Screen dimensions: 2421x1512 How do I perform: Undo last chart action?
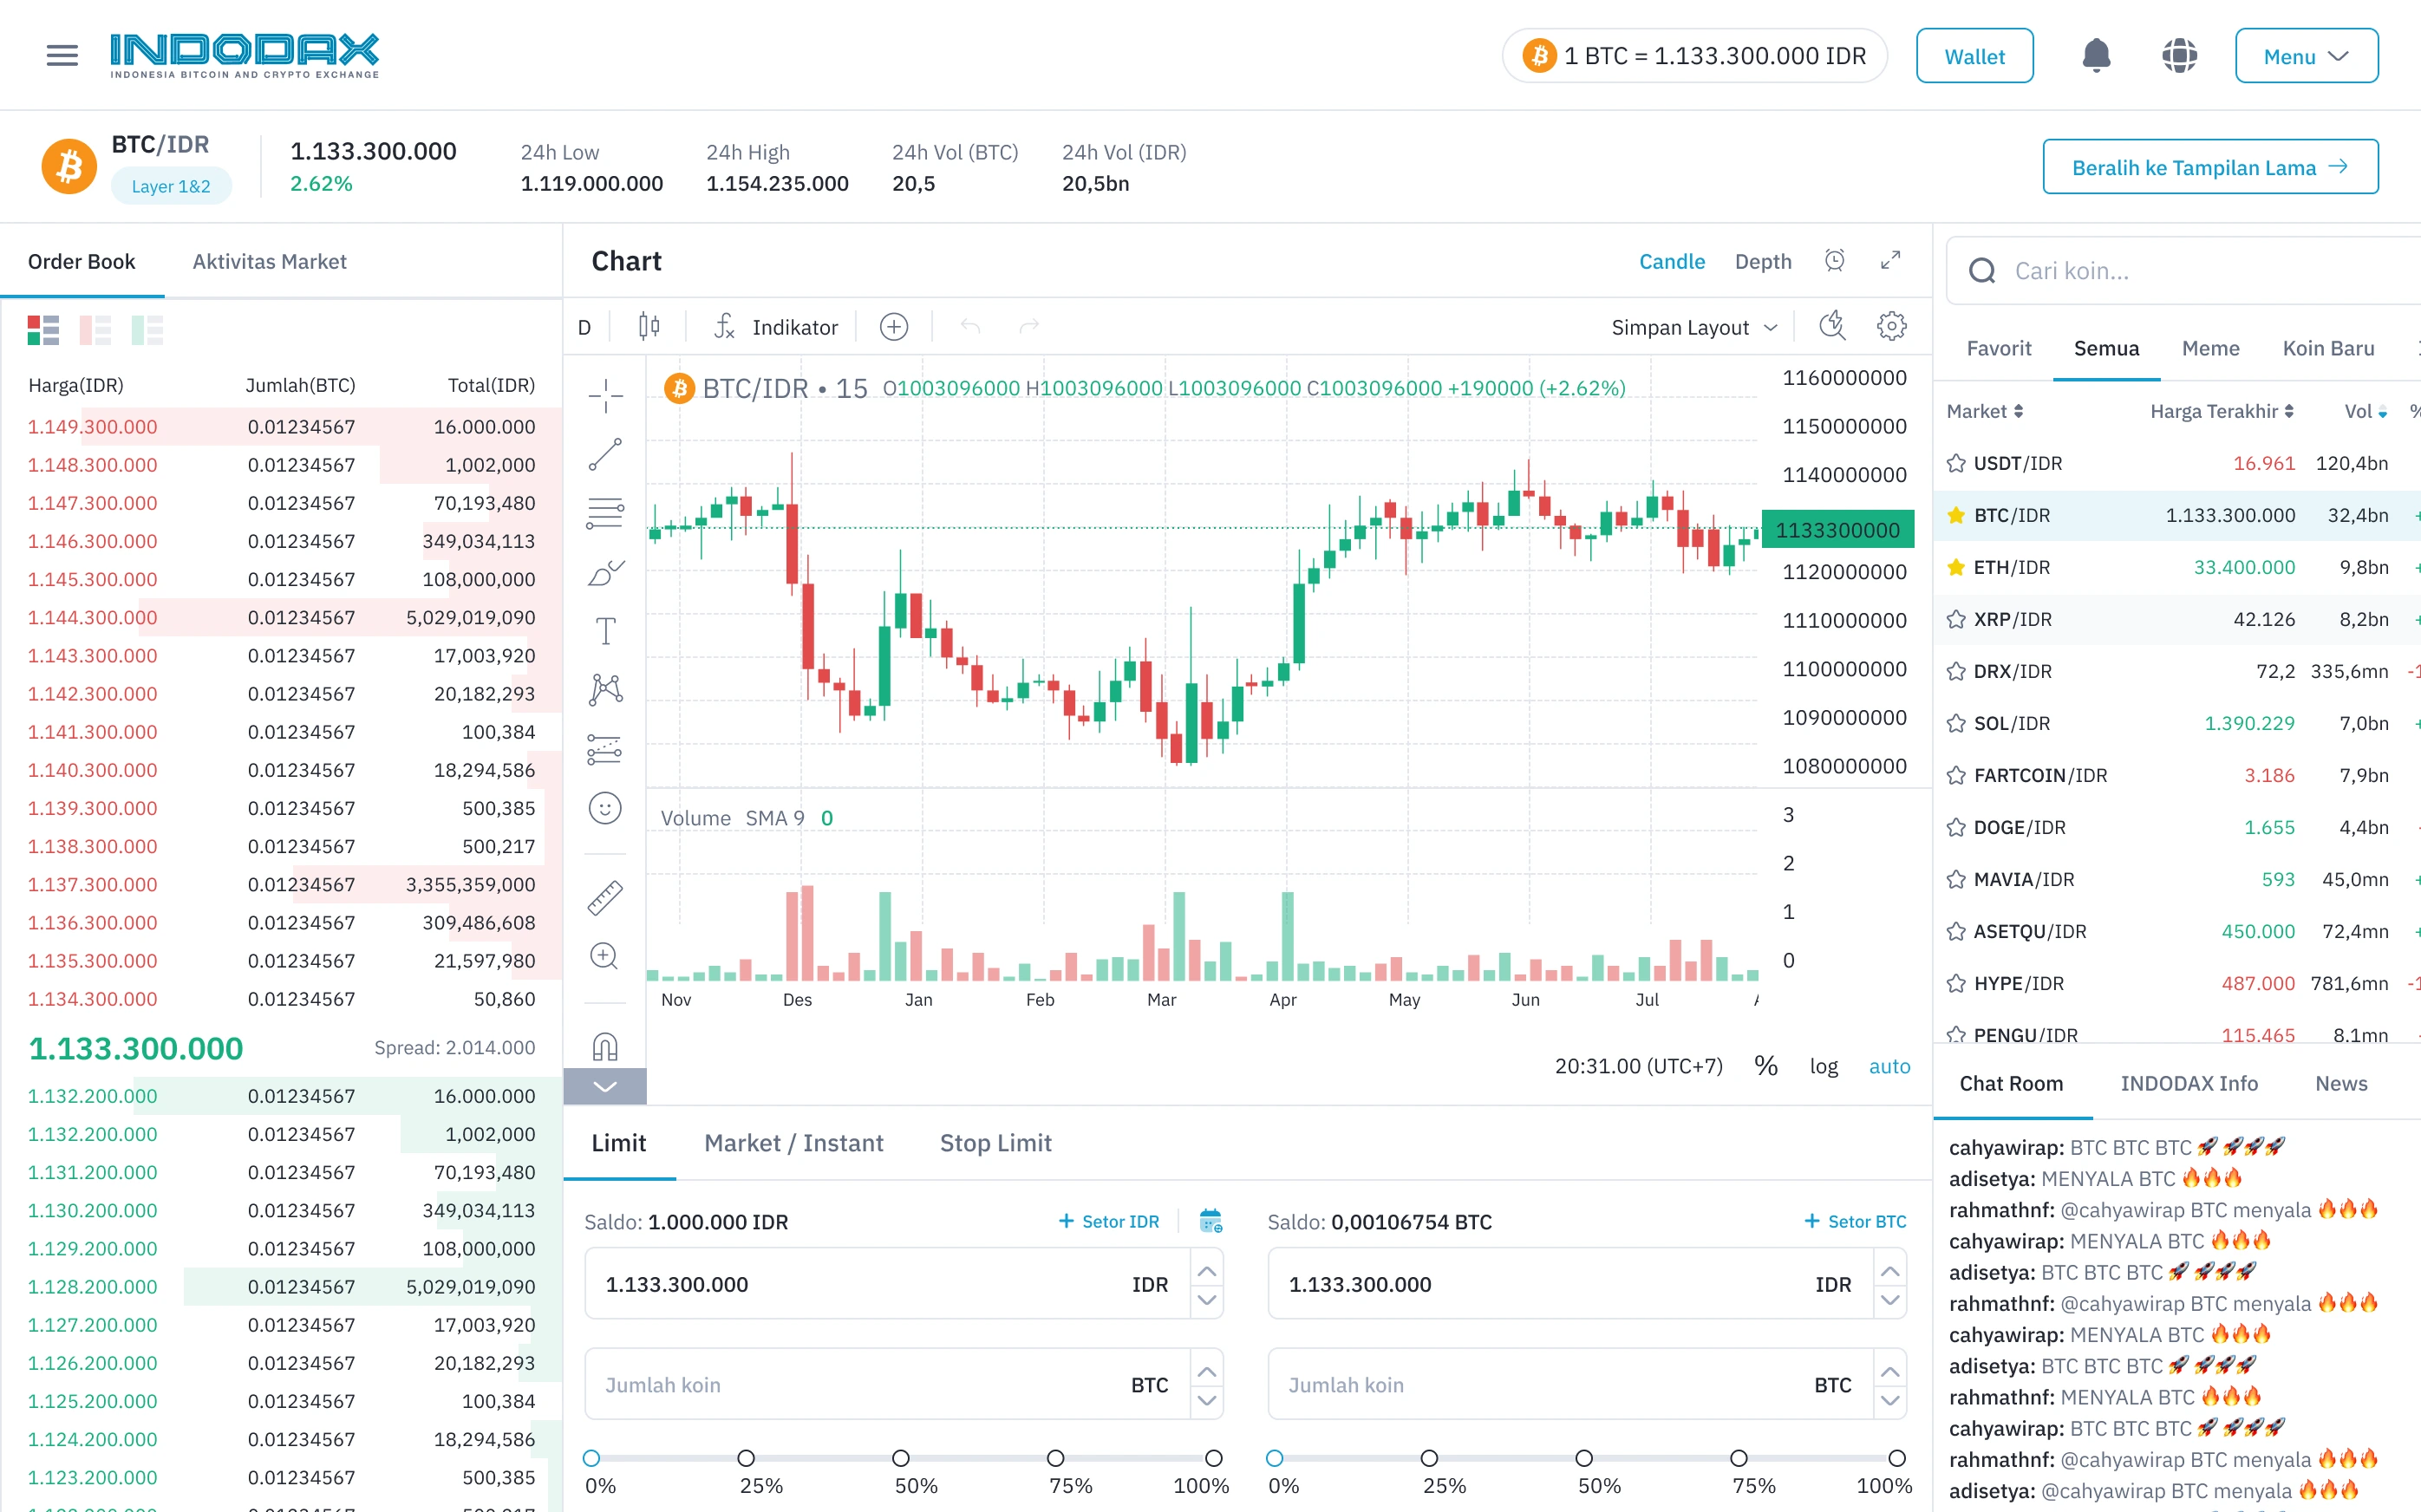[x=970, y=327]
